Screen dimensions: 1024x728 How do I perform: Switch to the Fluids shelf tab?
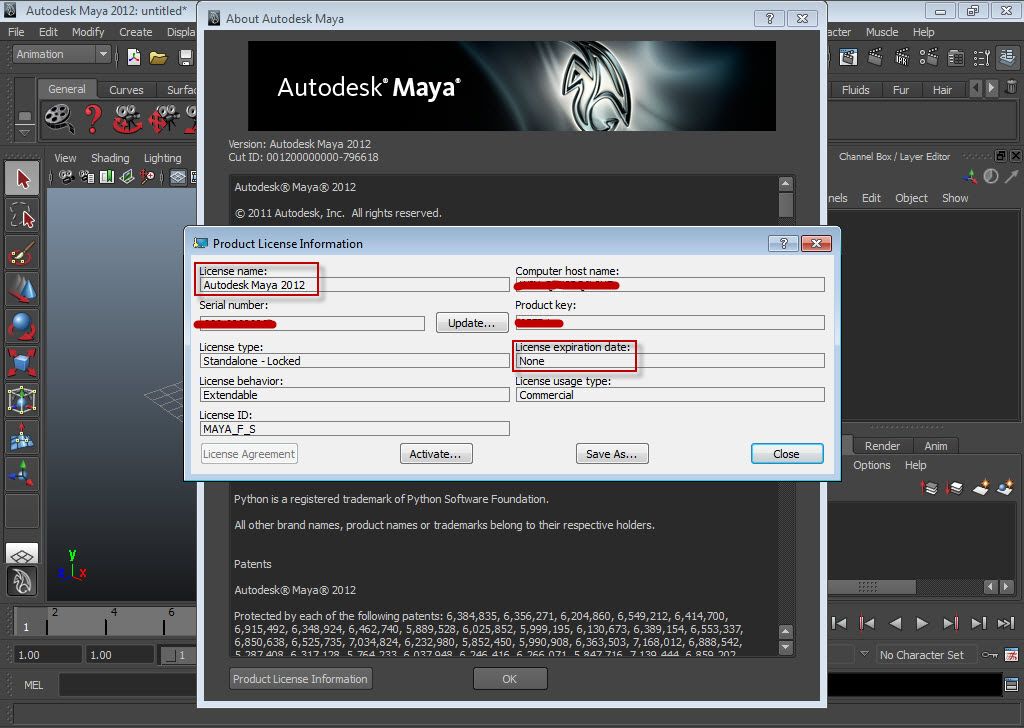coord(856,89)
